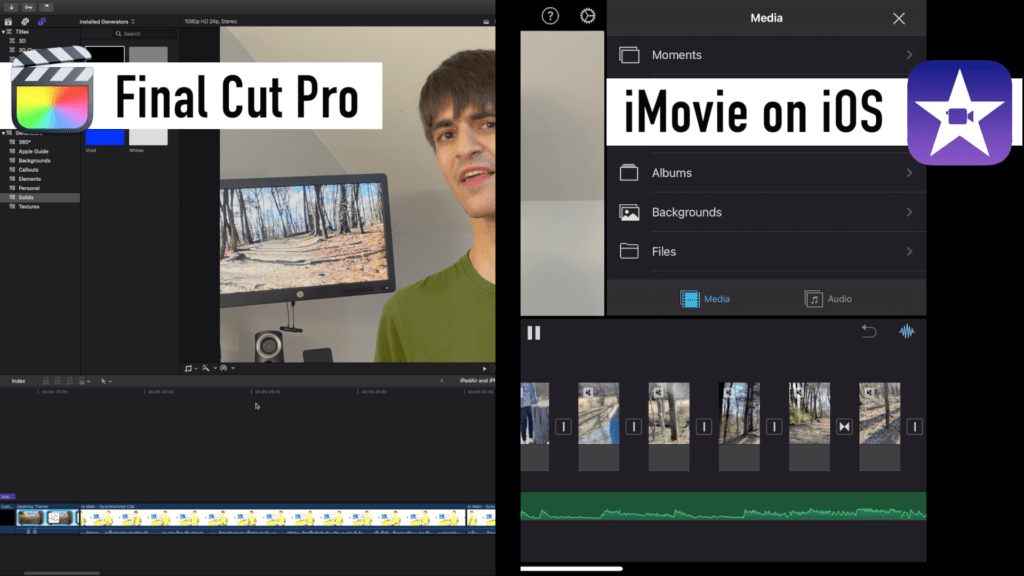Pick the Whites solid generator swatch
The image size is (1024, 576).
(148, 136)
